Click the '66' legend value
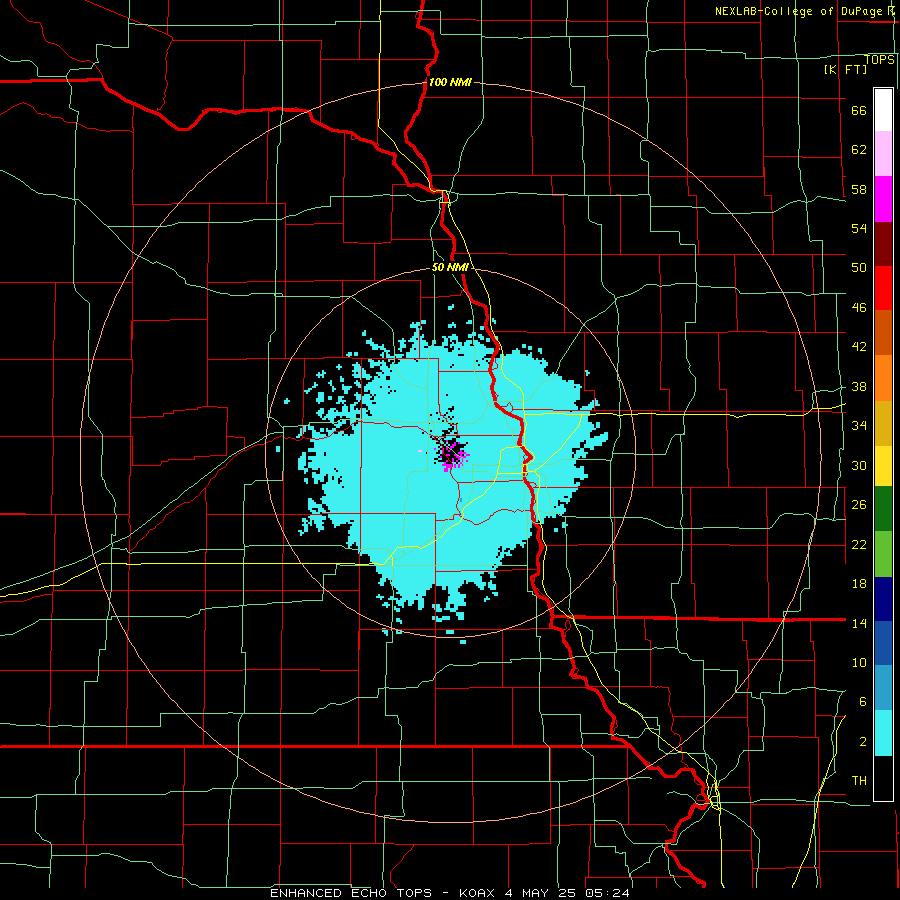Viewport: 900px width, 900px height. point(859,111)
